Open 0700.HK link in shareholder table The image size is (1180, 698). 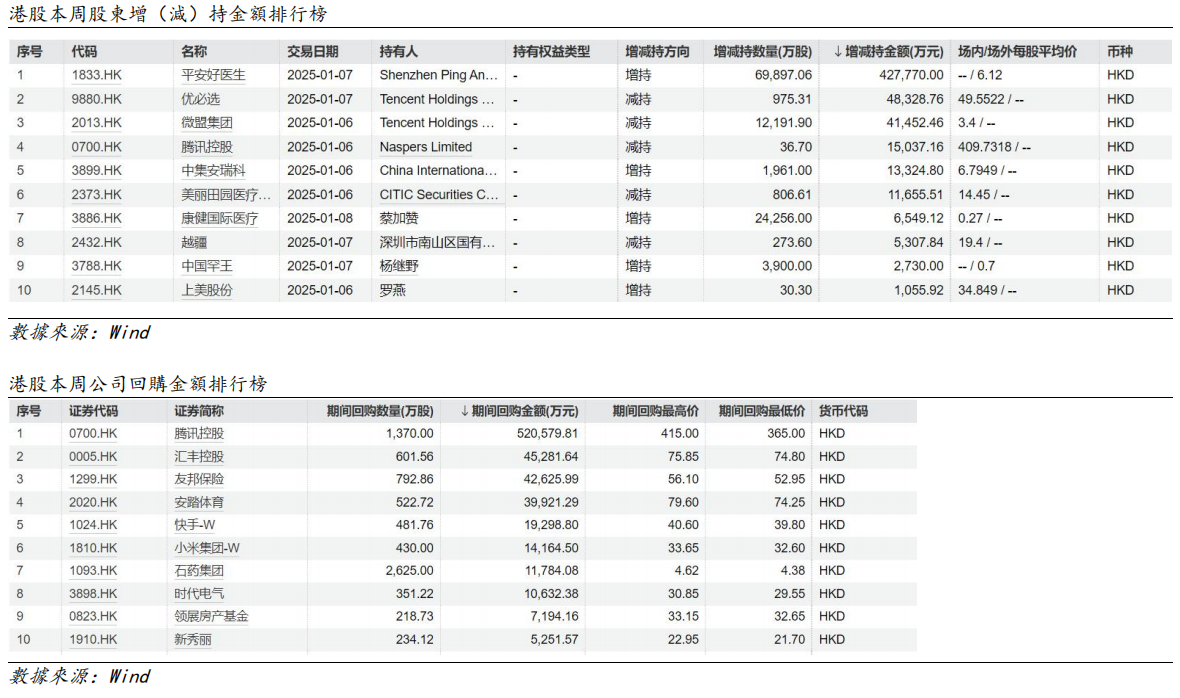96,147
